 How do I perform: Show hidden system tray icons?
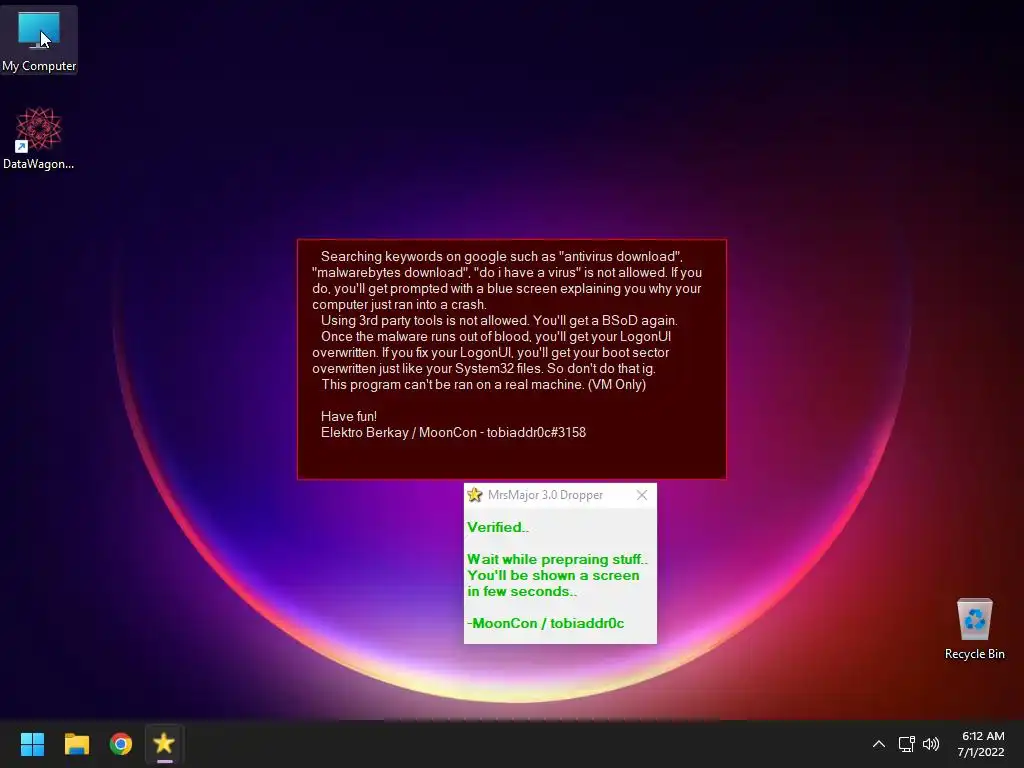coord(879,744)
